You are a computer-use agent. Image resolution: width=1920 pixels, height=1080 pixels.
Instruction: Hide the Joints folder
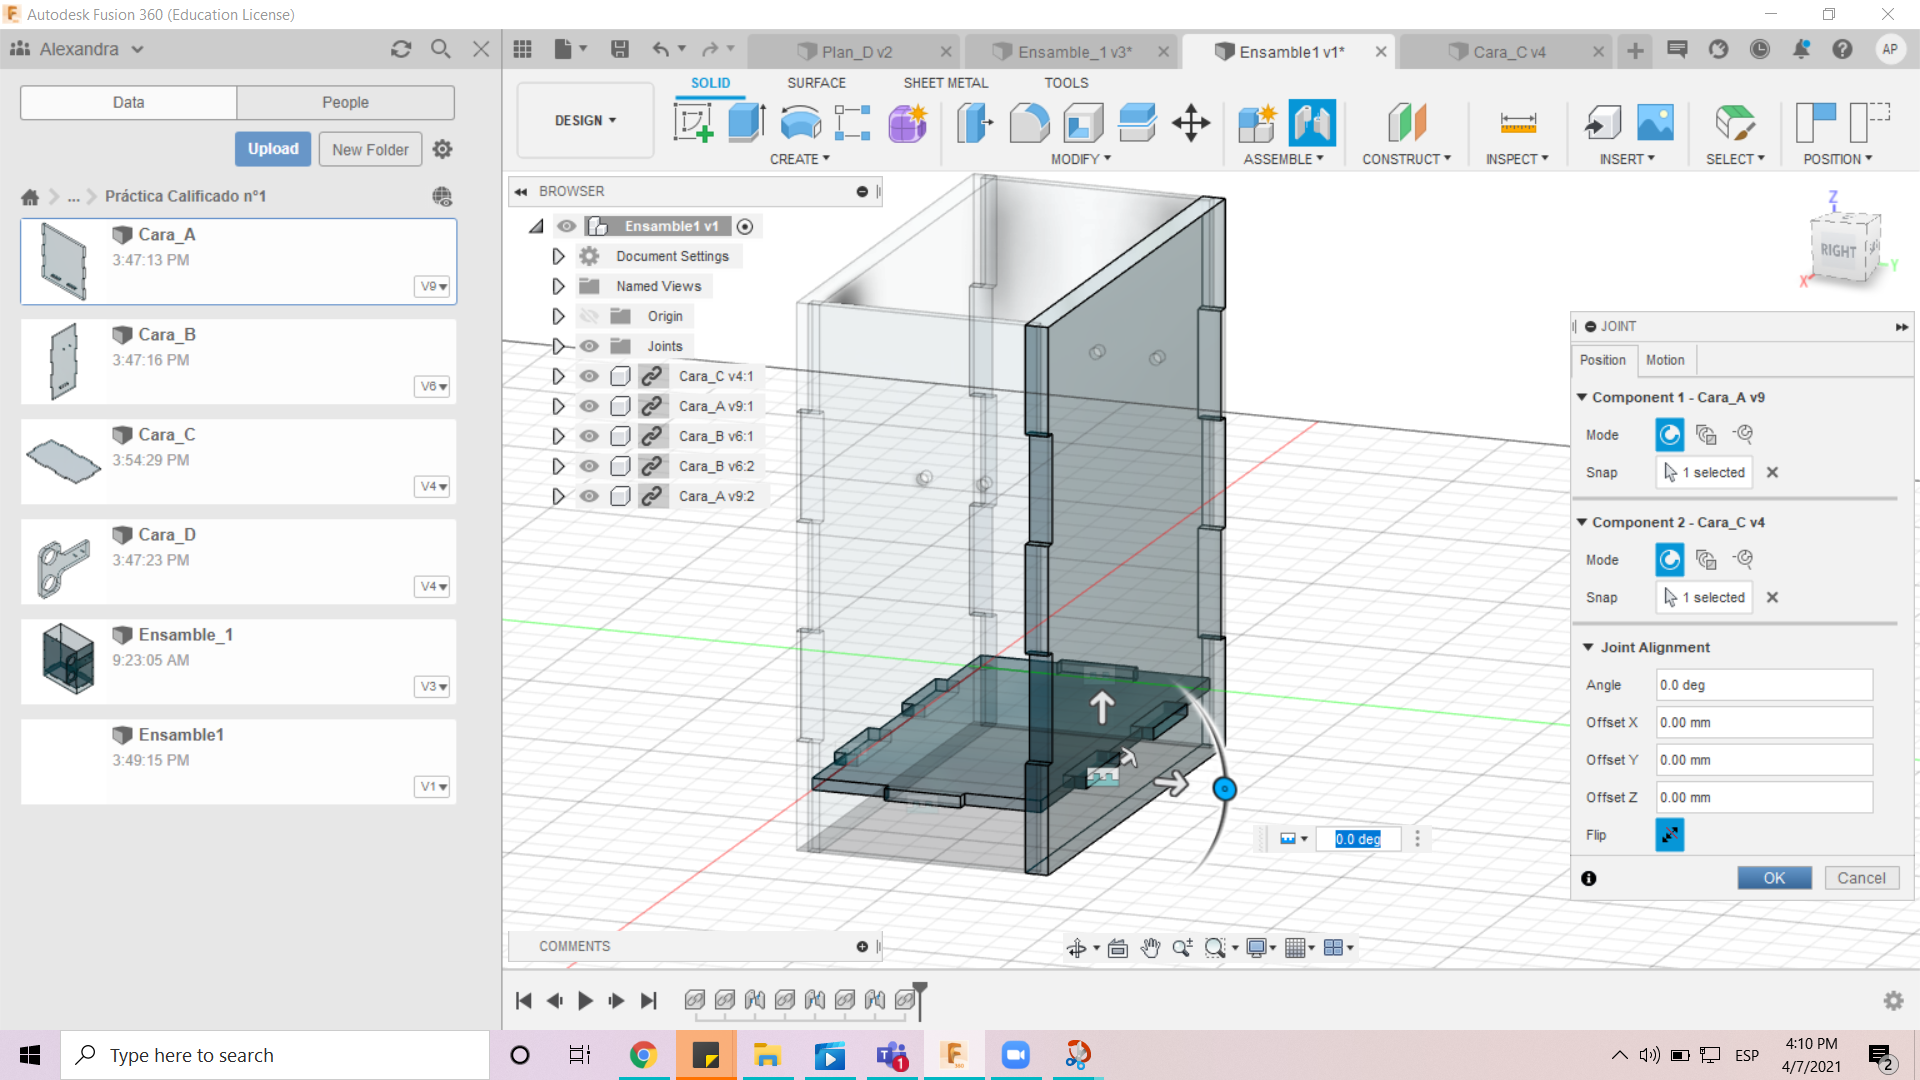click(589, 346)
